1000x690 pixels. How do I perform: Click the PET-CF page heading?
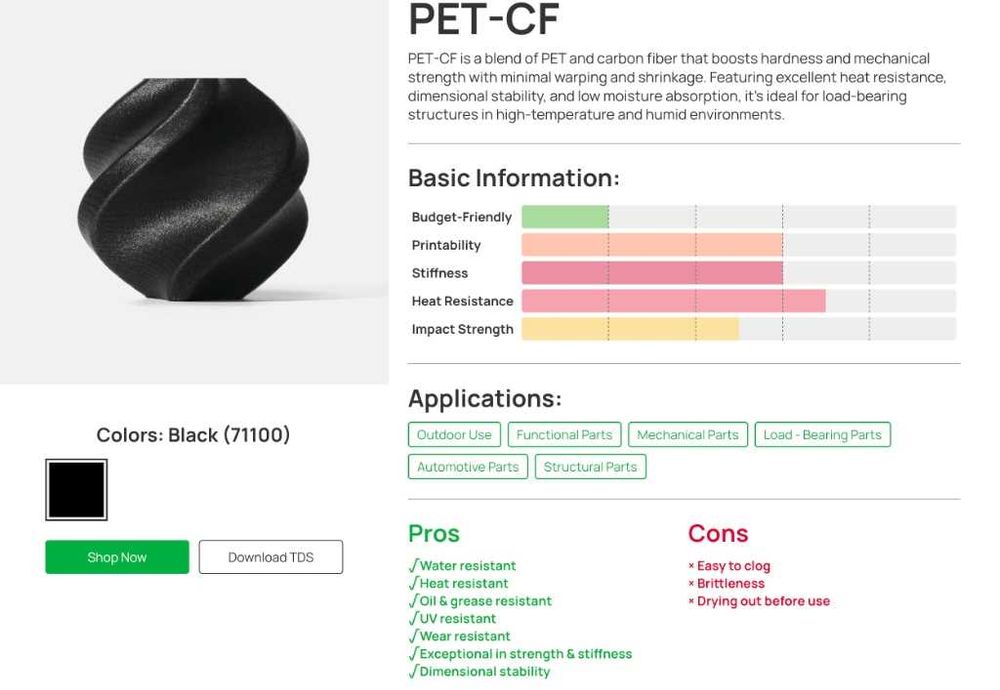484,20
